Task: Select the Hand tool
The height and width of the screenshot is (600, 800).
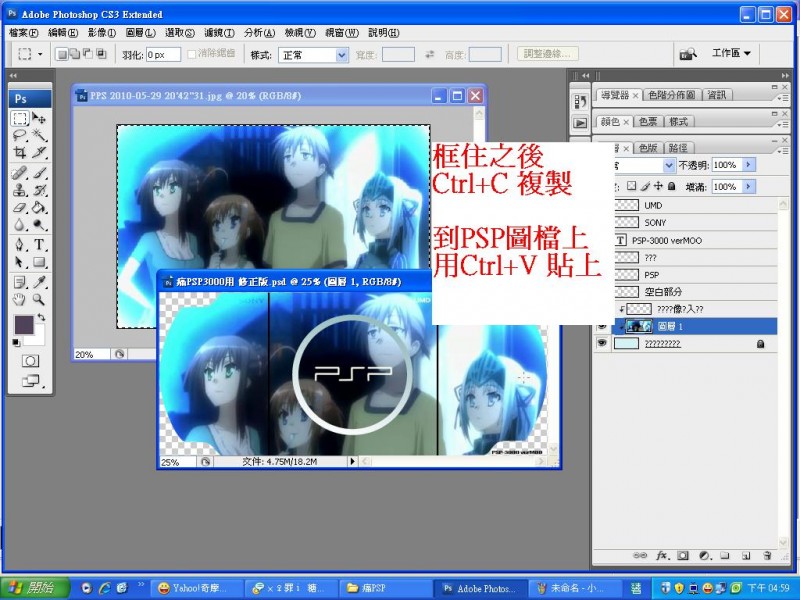Action: pyautogui.click(x=20, y=299)
